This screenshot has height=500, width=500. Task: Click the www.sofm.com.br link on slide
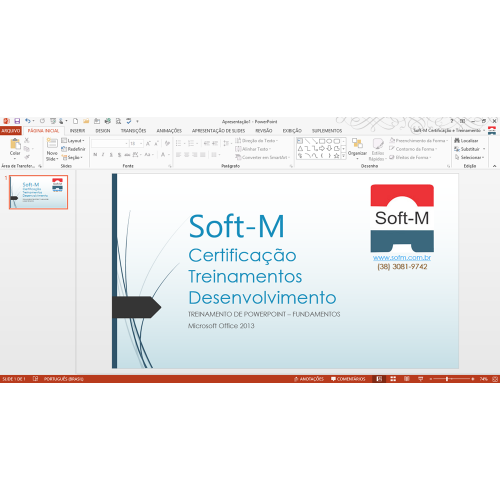click(x=402, y=257)
